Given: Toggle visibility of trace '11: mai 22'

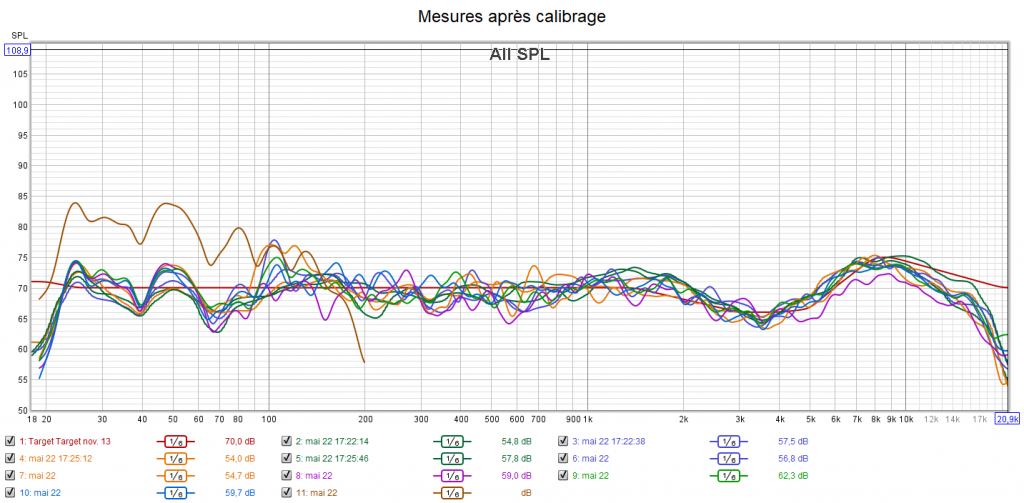Looking at the screenshot, I should tap(287, 492).
